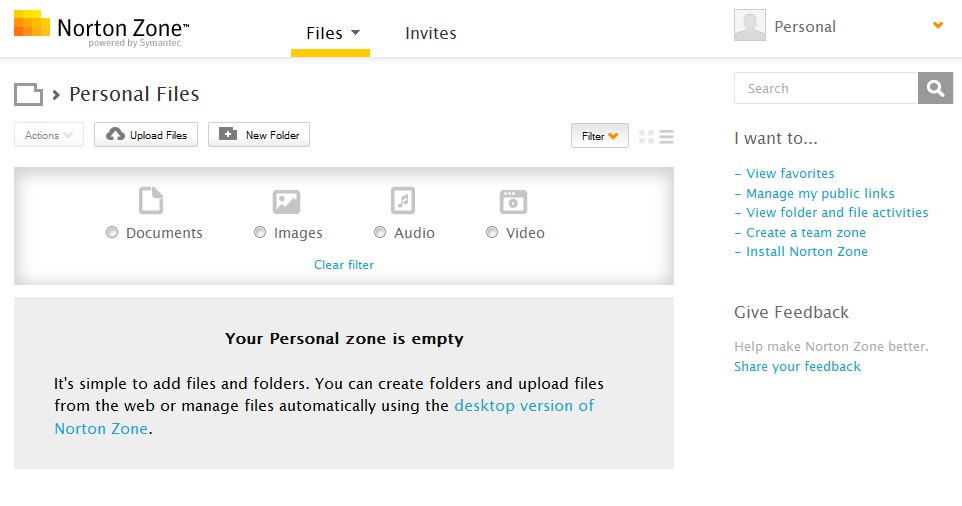Switch to grid view icon

[646, 136]
